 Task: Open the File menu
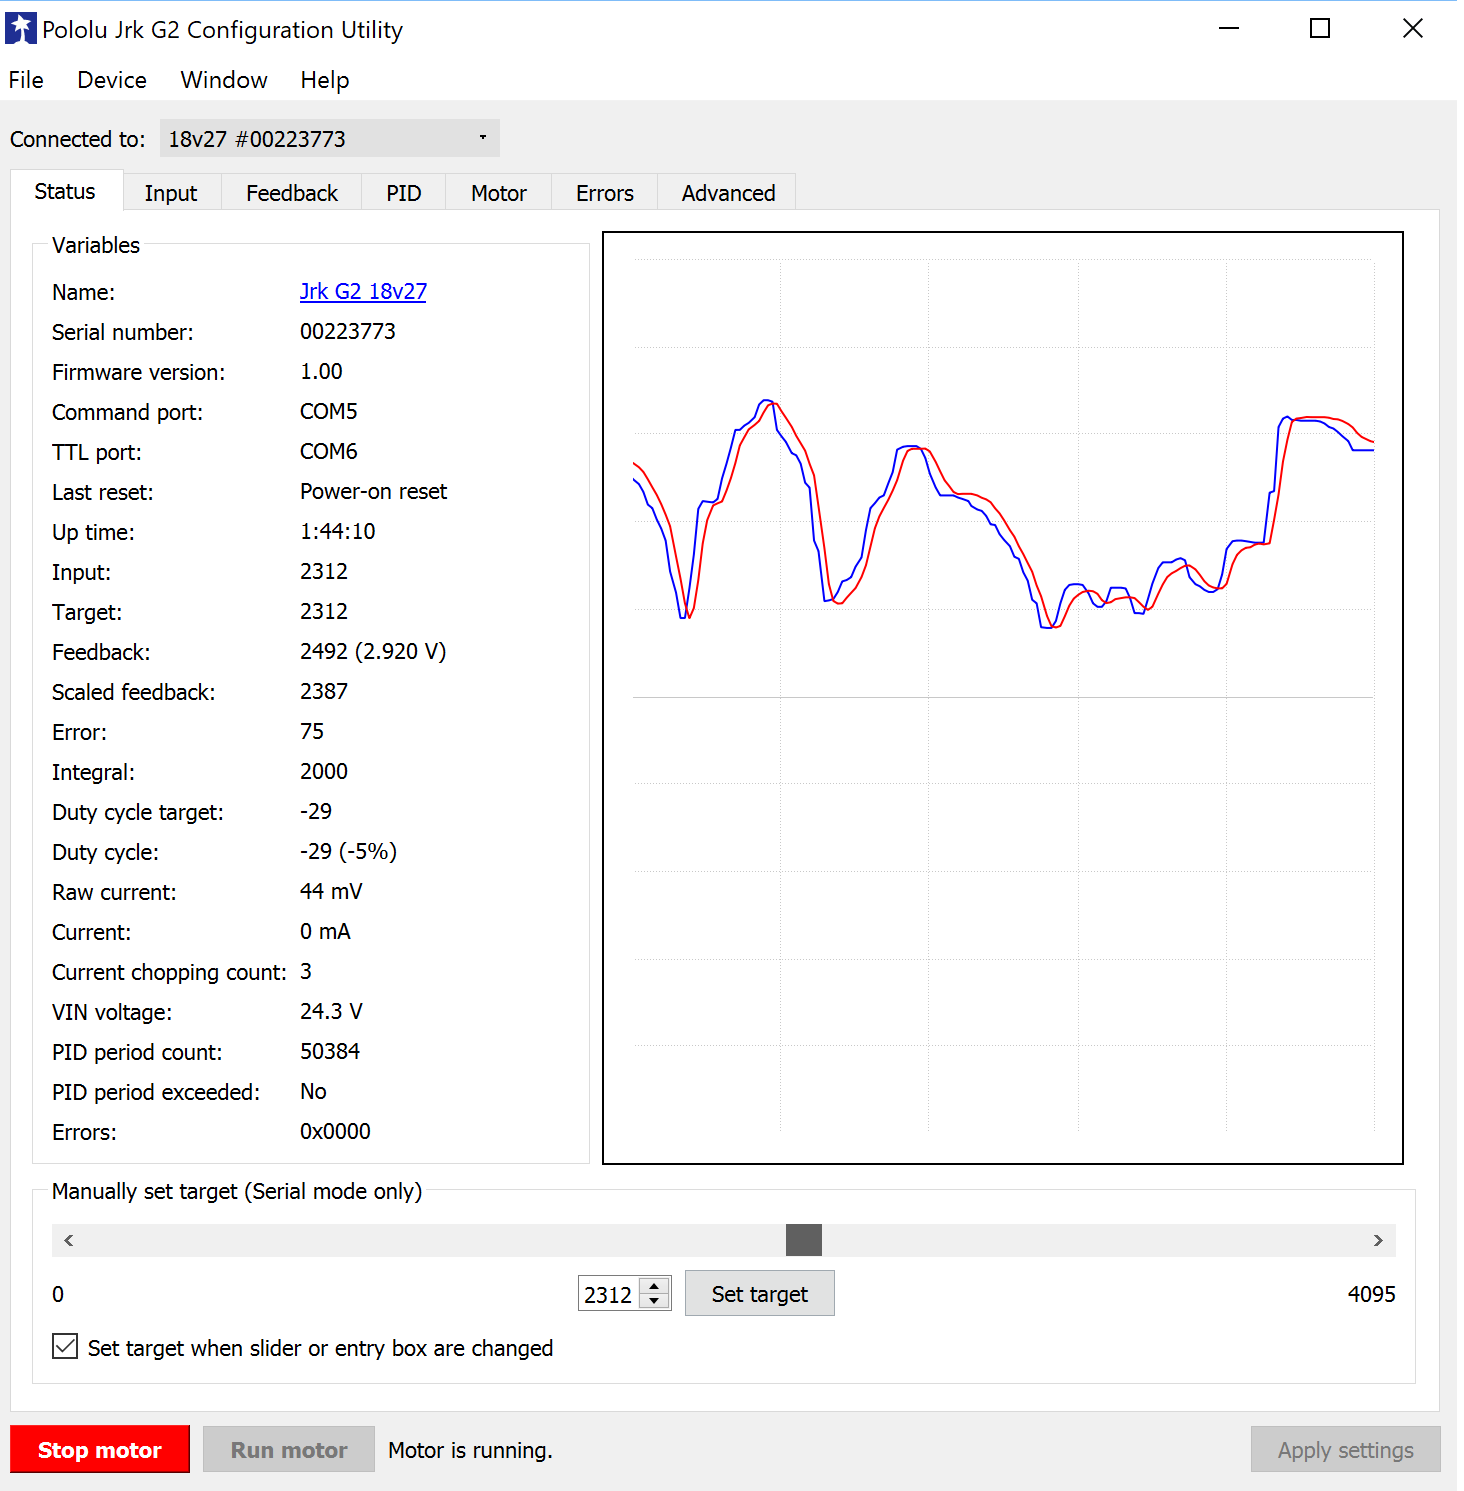[x=25, y=80]
